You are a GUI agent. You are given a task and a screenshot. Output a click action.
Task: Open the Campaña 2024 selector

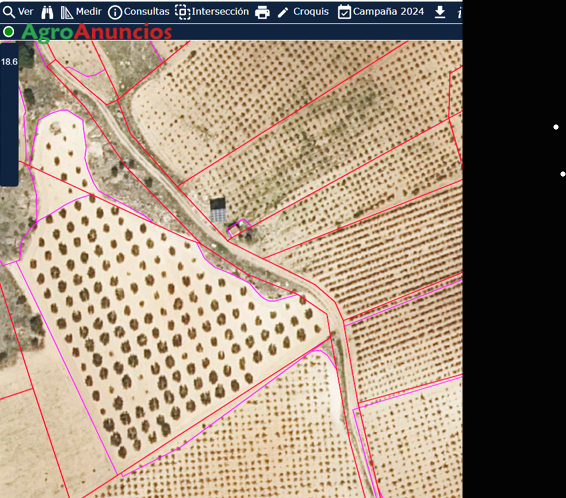tap(381, 12)
